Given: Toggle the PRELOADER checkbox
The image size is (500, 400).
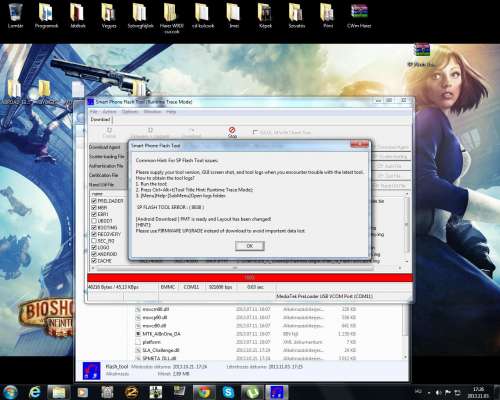Looking at the screenshot, I should click(x=94, y=201).
